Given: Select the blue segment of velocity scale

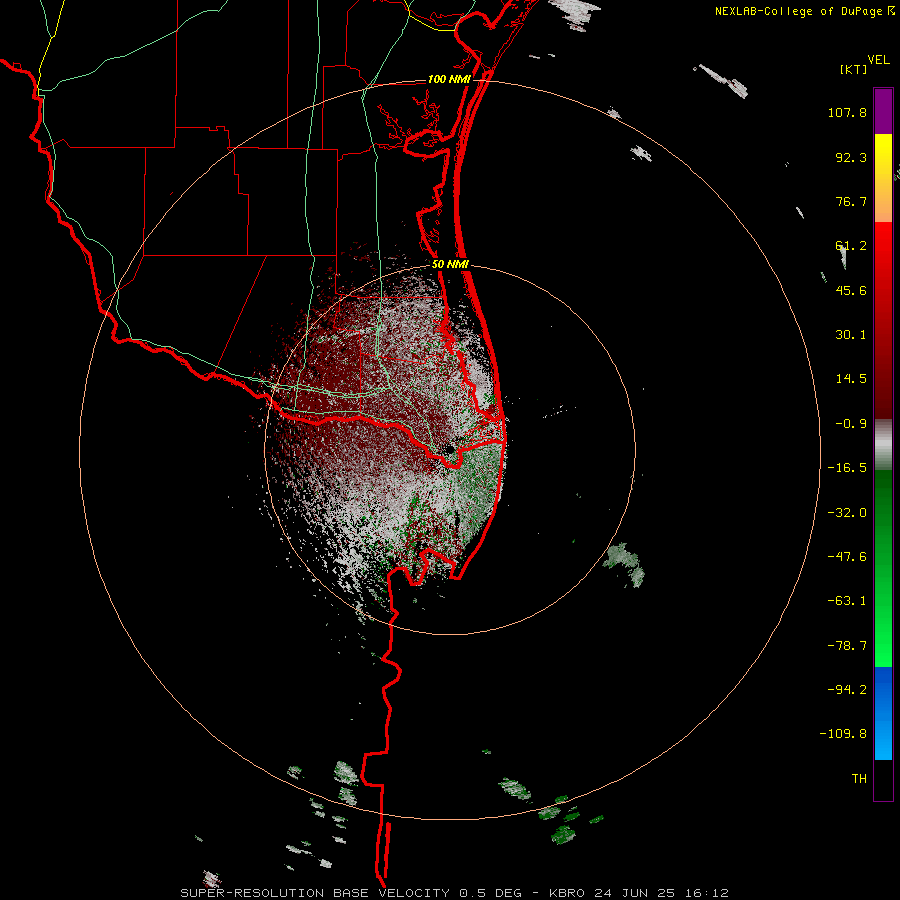Looking at the screenshot, I should 883,713.
